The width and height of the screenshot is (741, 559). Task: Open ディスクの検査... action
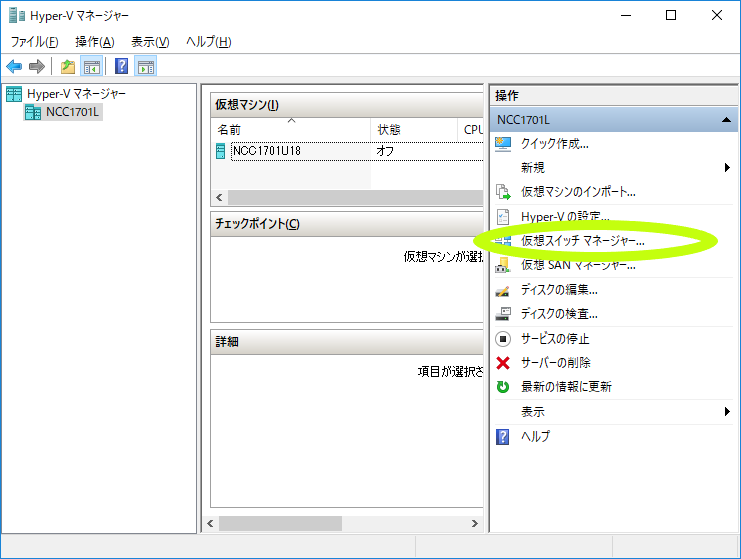click(x=559, y=314)
